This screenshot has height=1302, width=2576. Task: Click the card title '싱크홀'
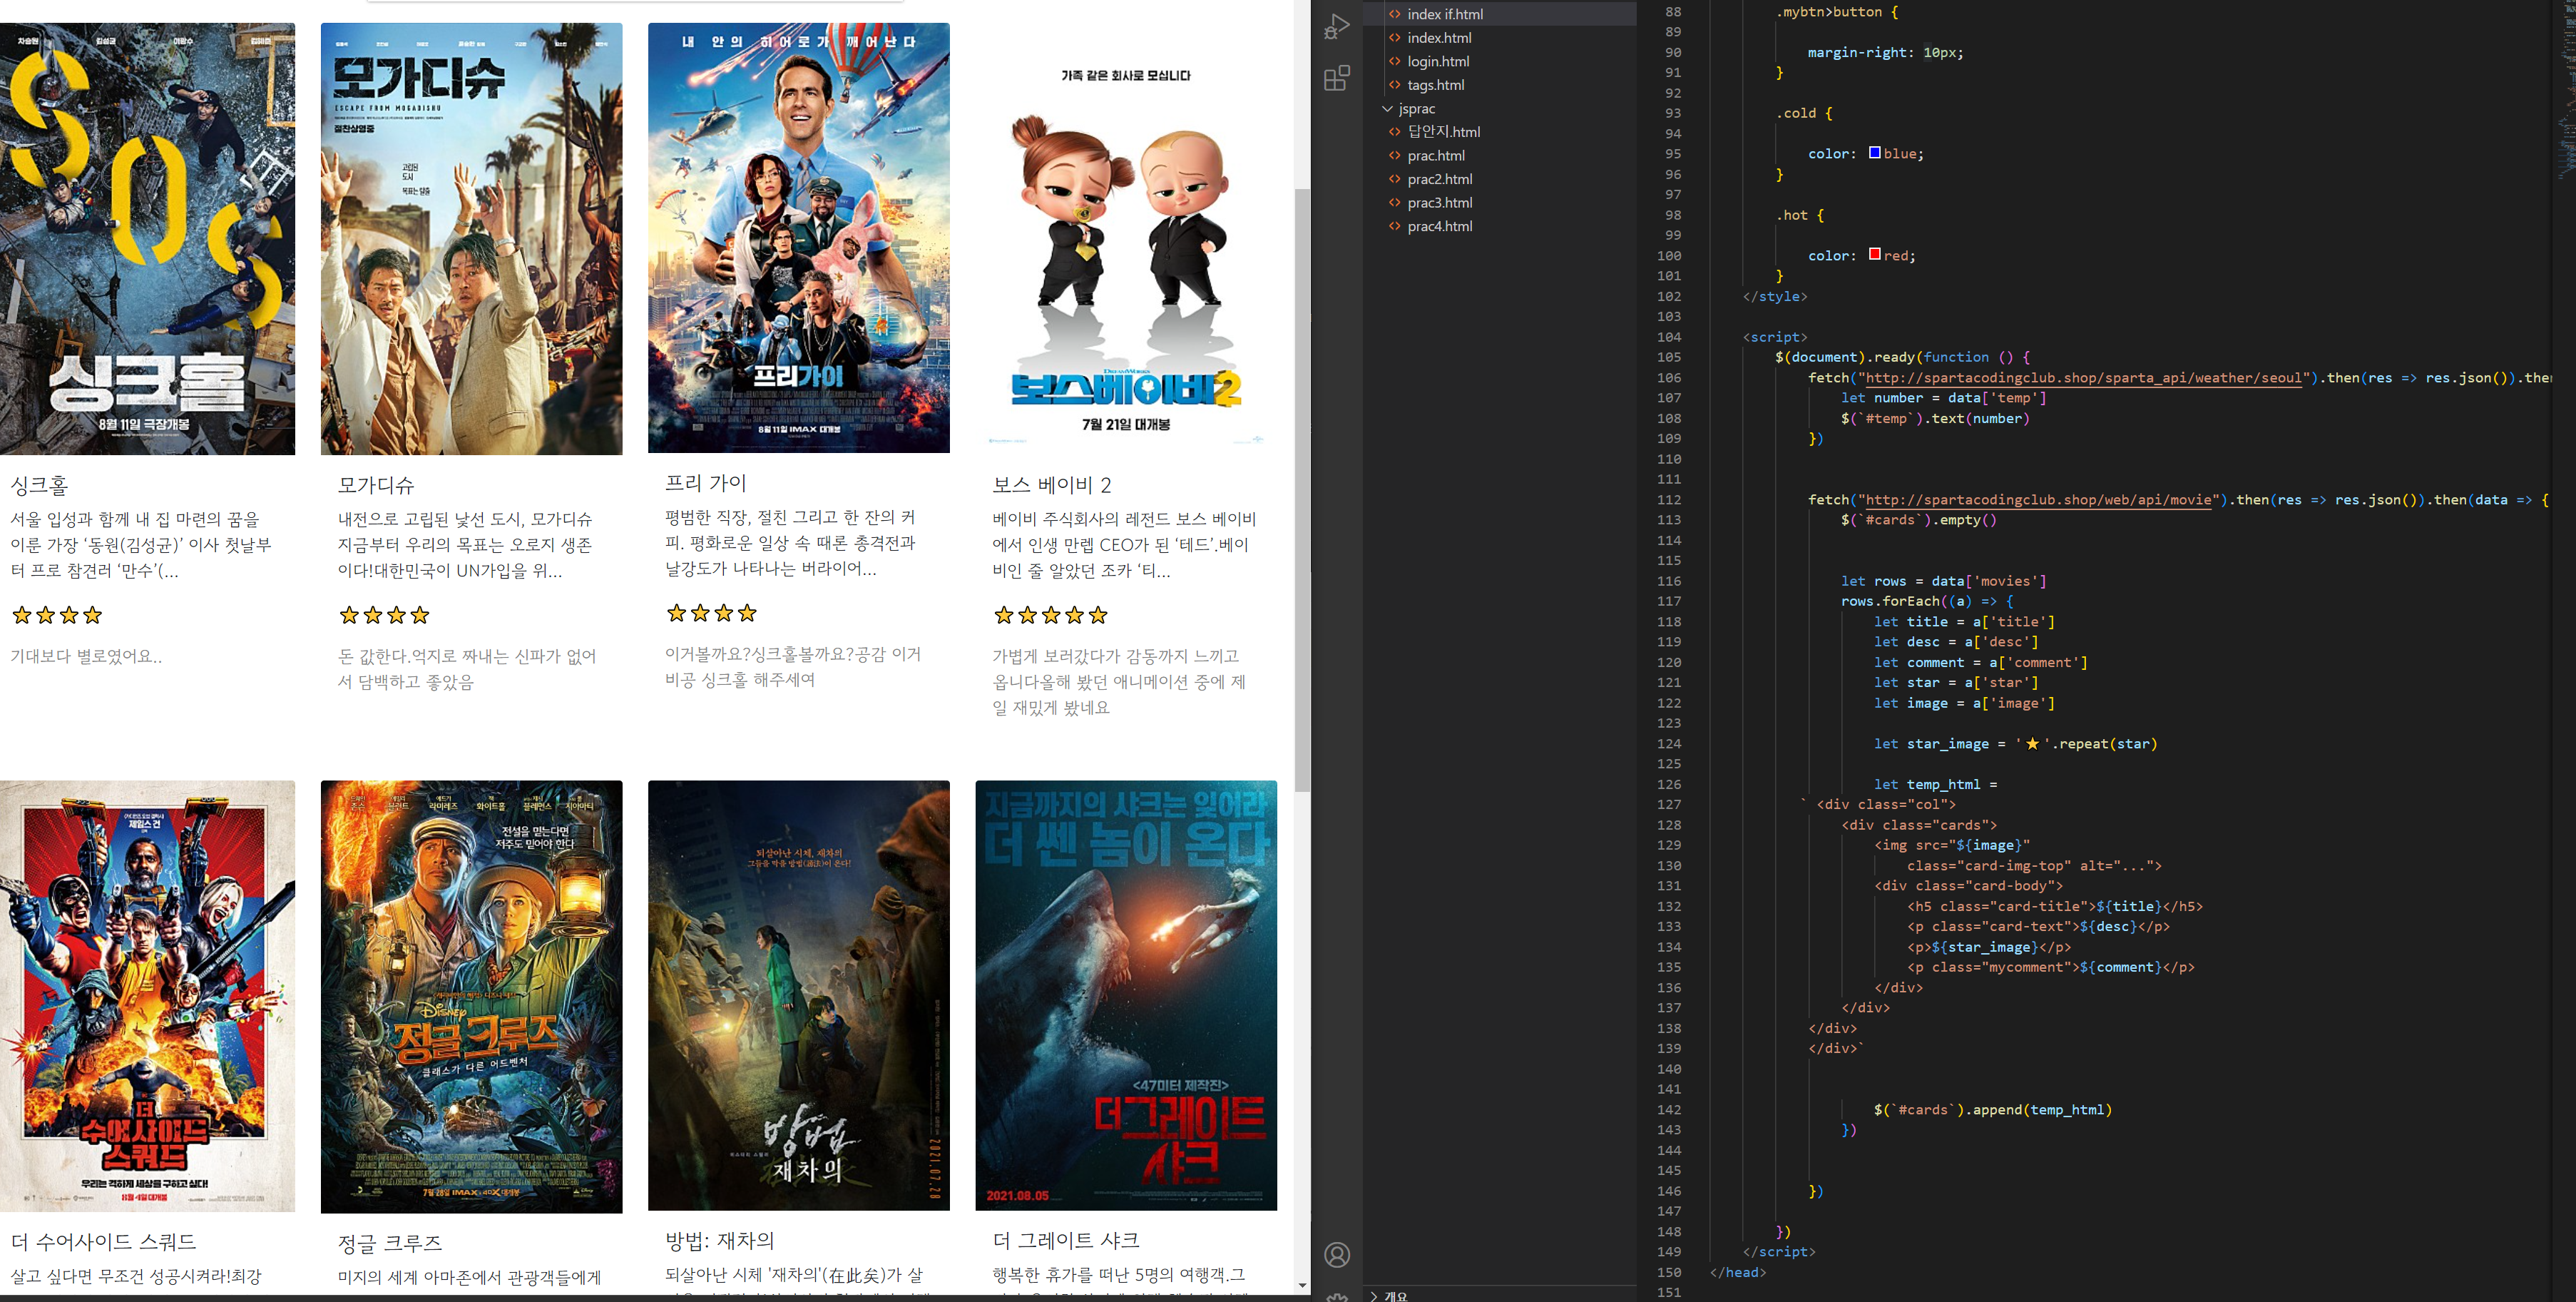(39, 485)
